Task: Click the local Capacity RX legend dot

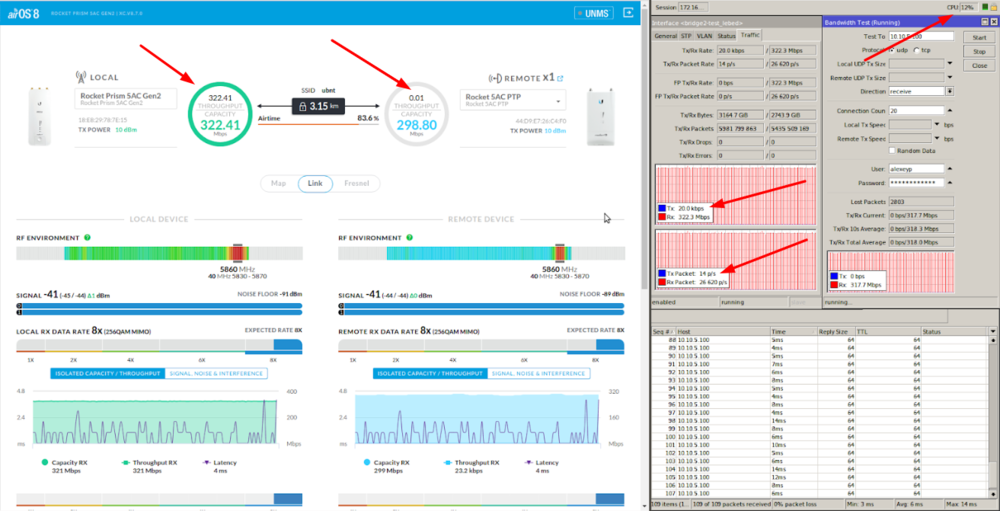Action: tap(45, 463)
